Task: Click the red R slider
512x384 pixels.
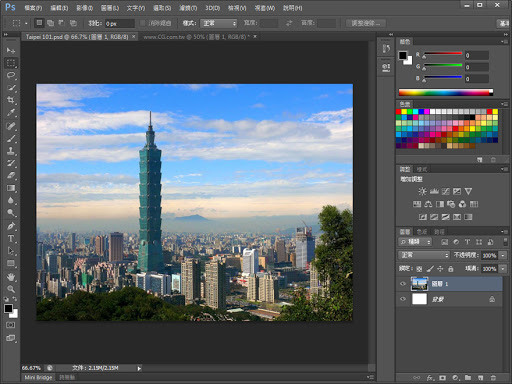Action: 442,54
